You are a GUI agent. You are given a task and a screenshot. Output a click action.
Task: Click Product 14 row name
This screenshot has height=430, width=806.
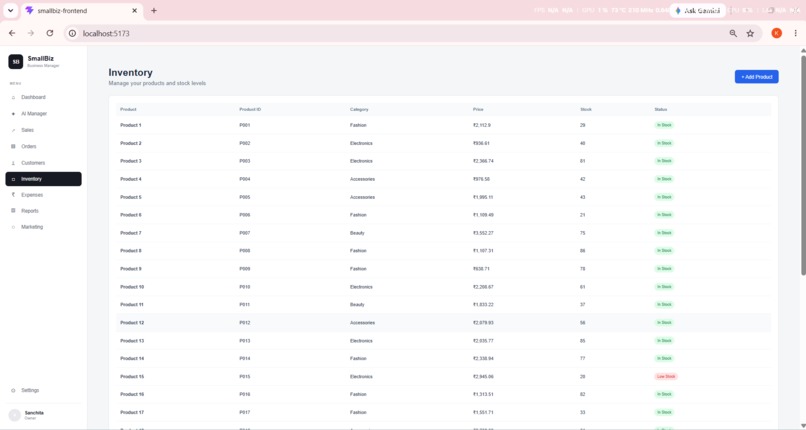pyautogui.click(x=132, y=359)
